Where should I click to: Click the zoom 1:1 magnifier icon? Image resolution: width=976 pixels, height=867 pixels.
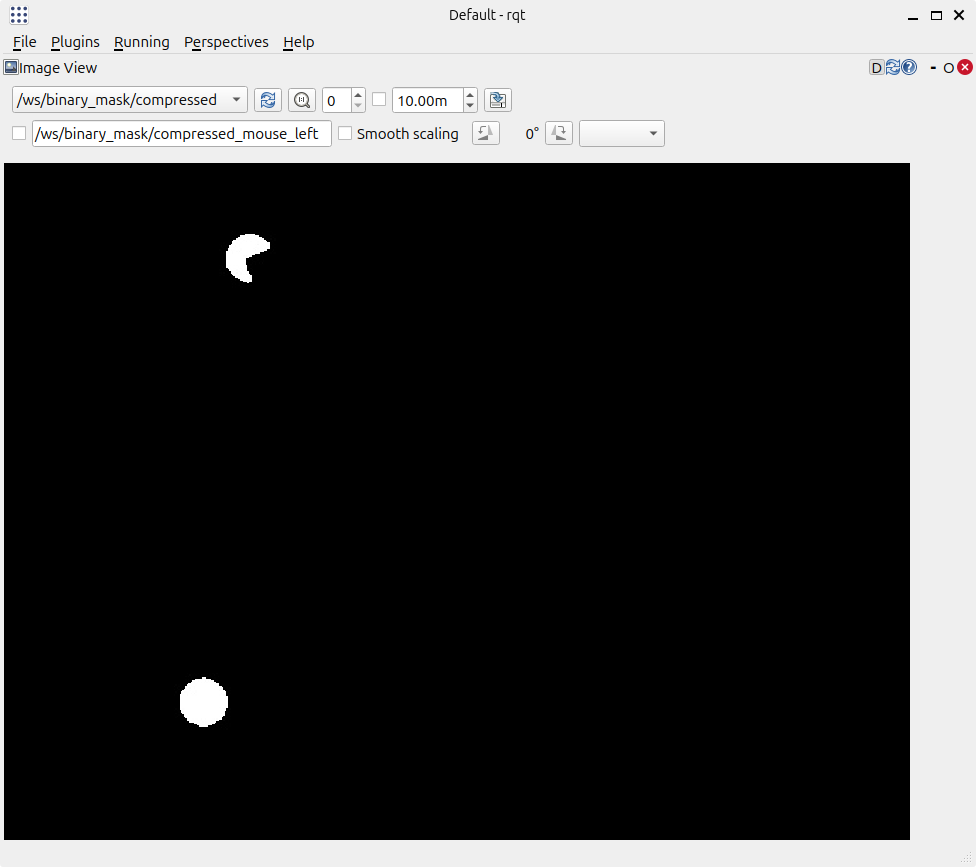(x=302, y=100)
